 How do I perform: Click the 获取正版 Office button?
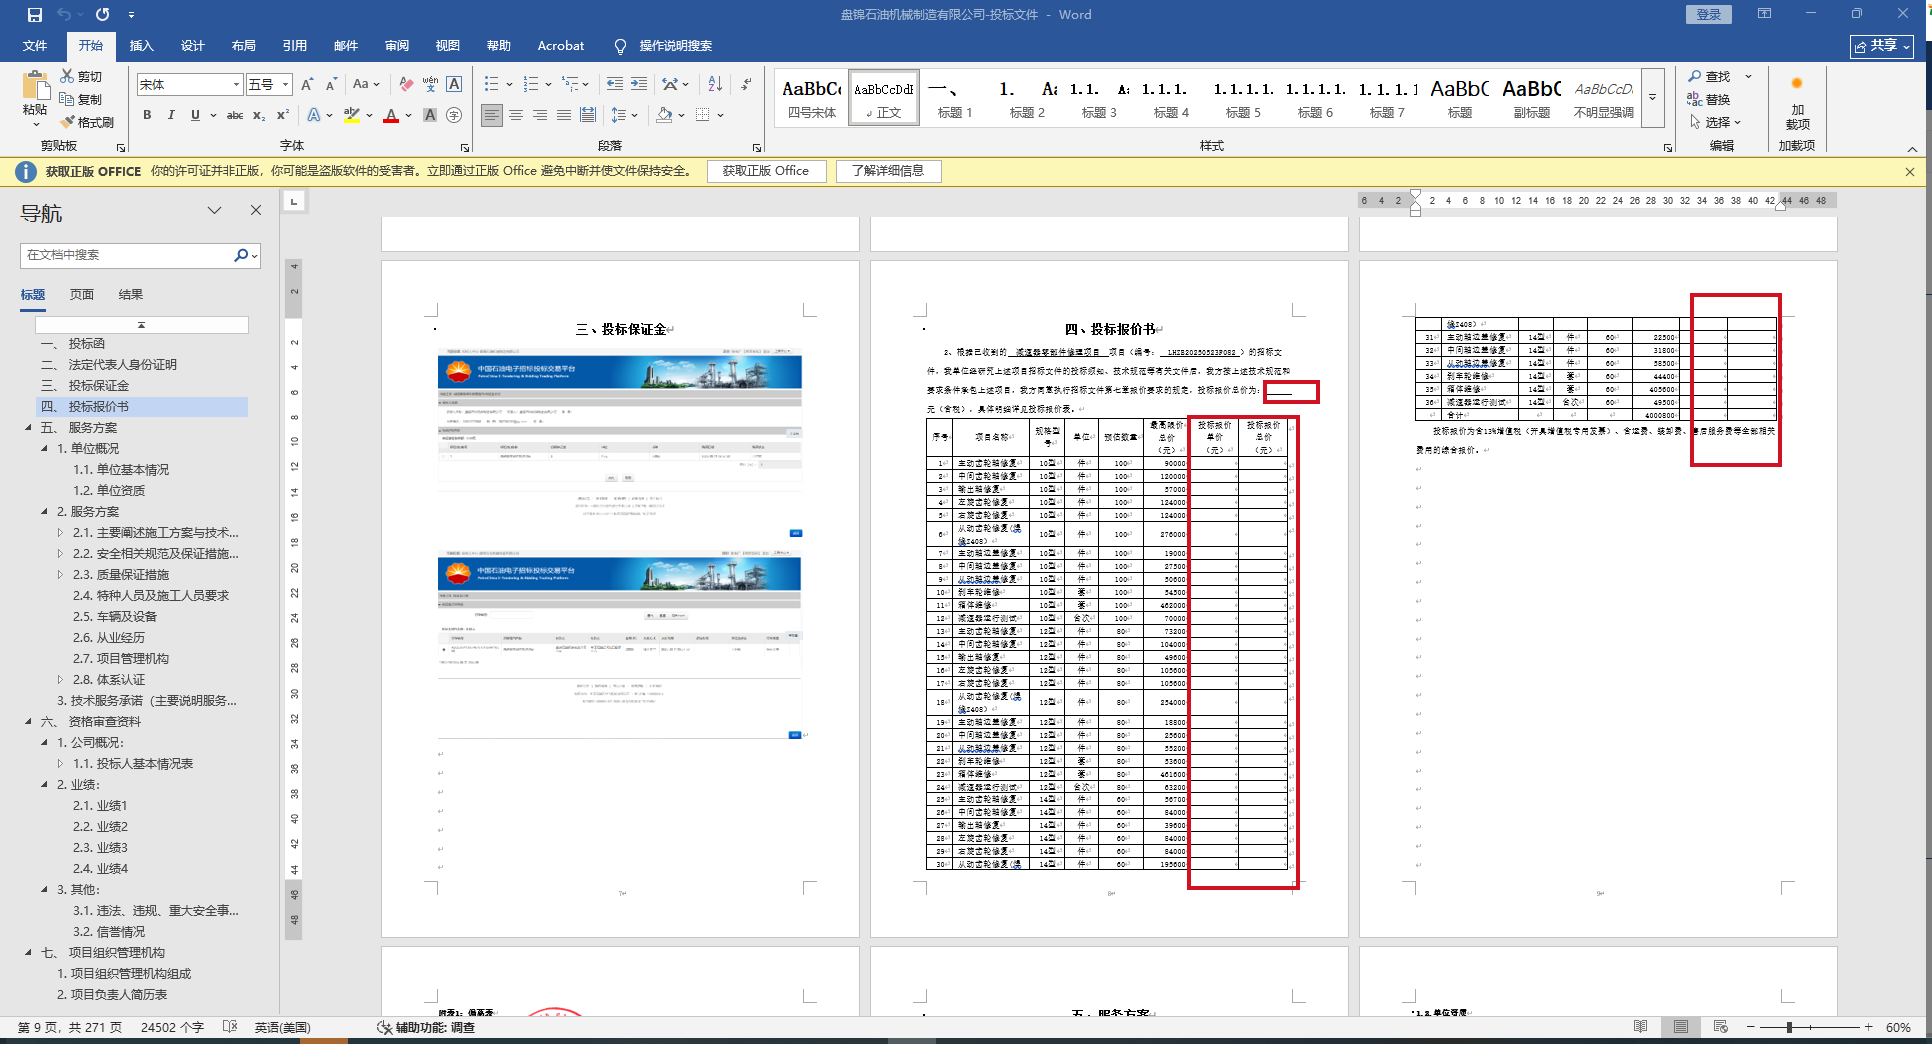[x=766, y=171]
